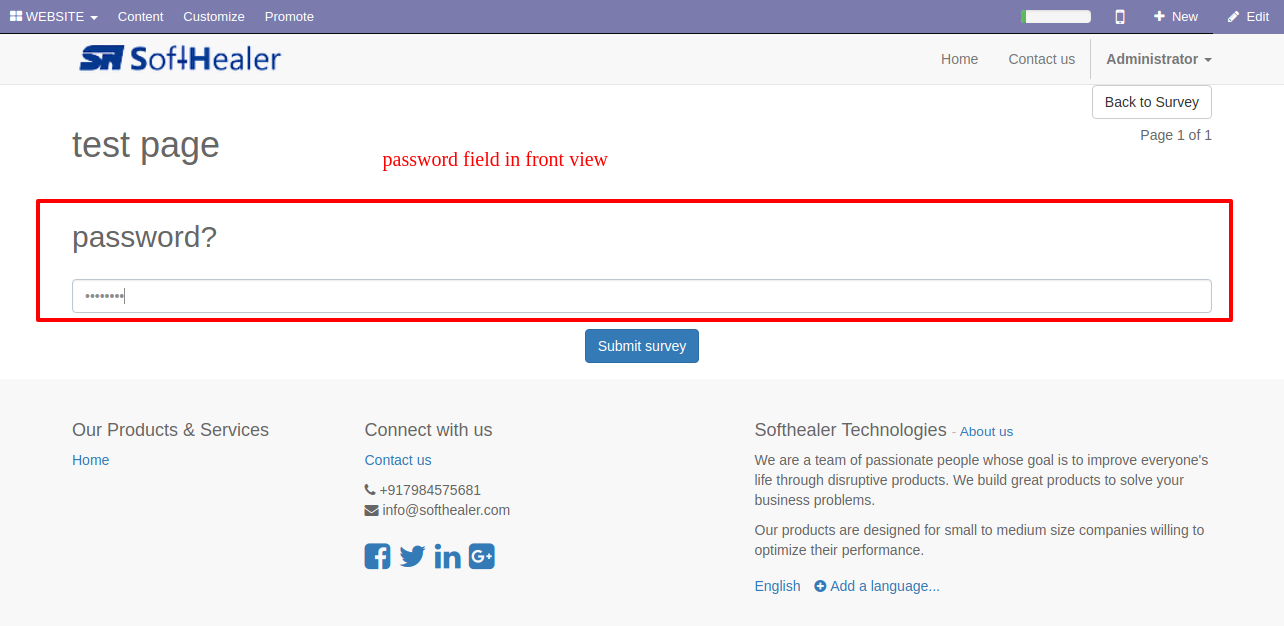Open Google Plus social icon in footer

482,557
